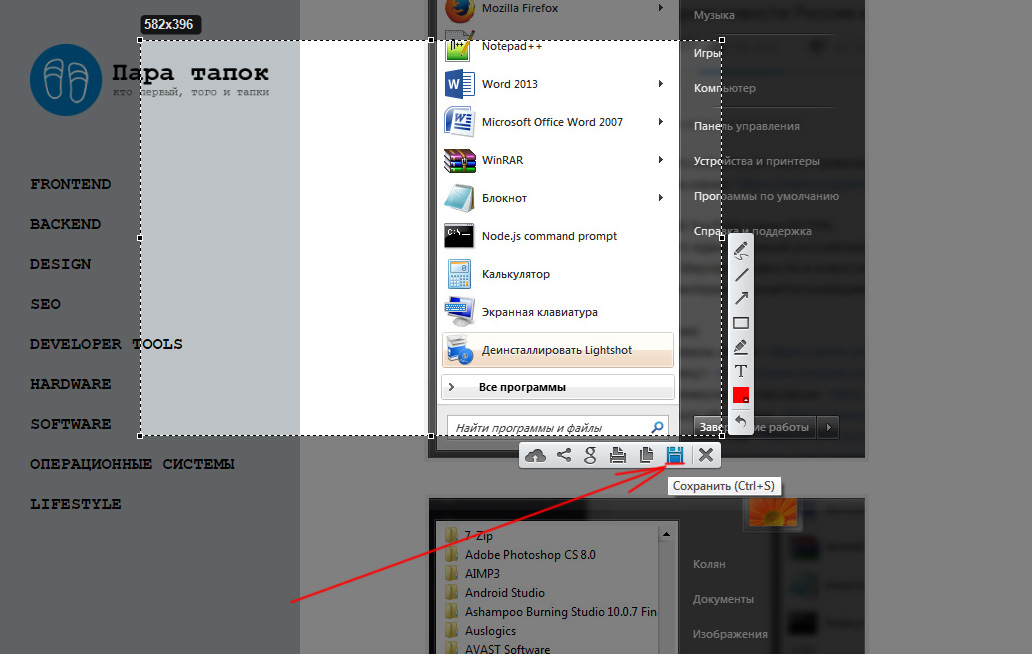Open Музыка in Start menu
1032x654 pixels.
point(714,15)
